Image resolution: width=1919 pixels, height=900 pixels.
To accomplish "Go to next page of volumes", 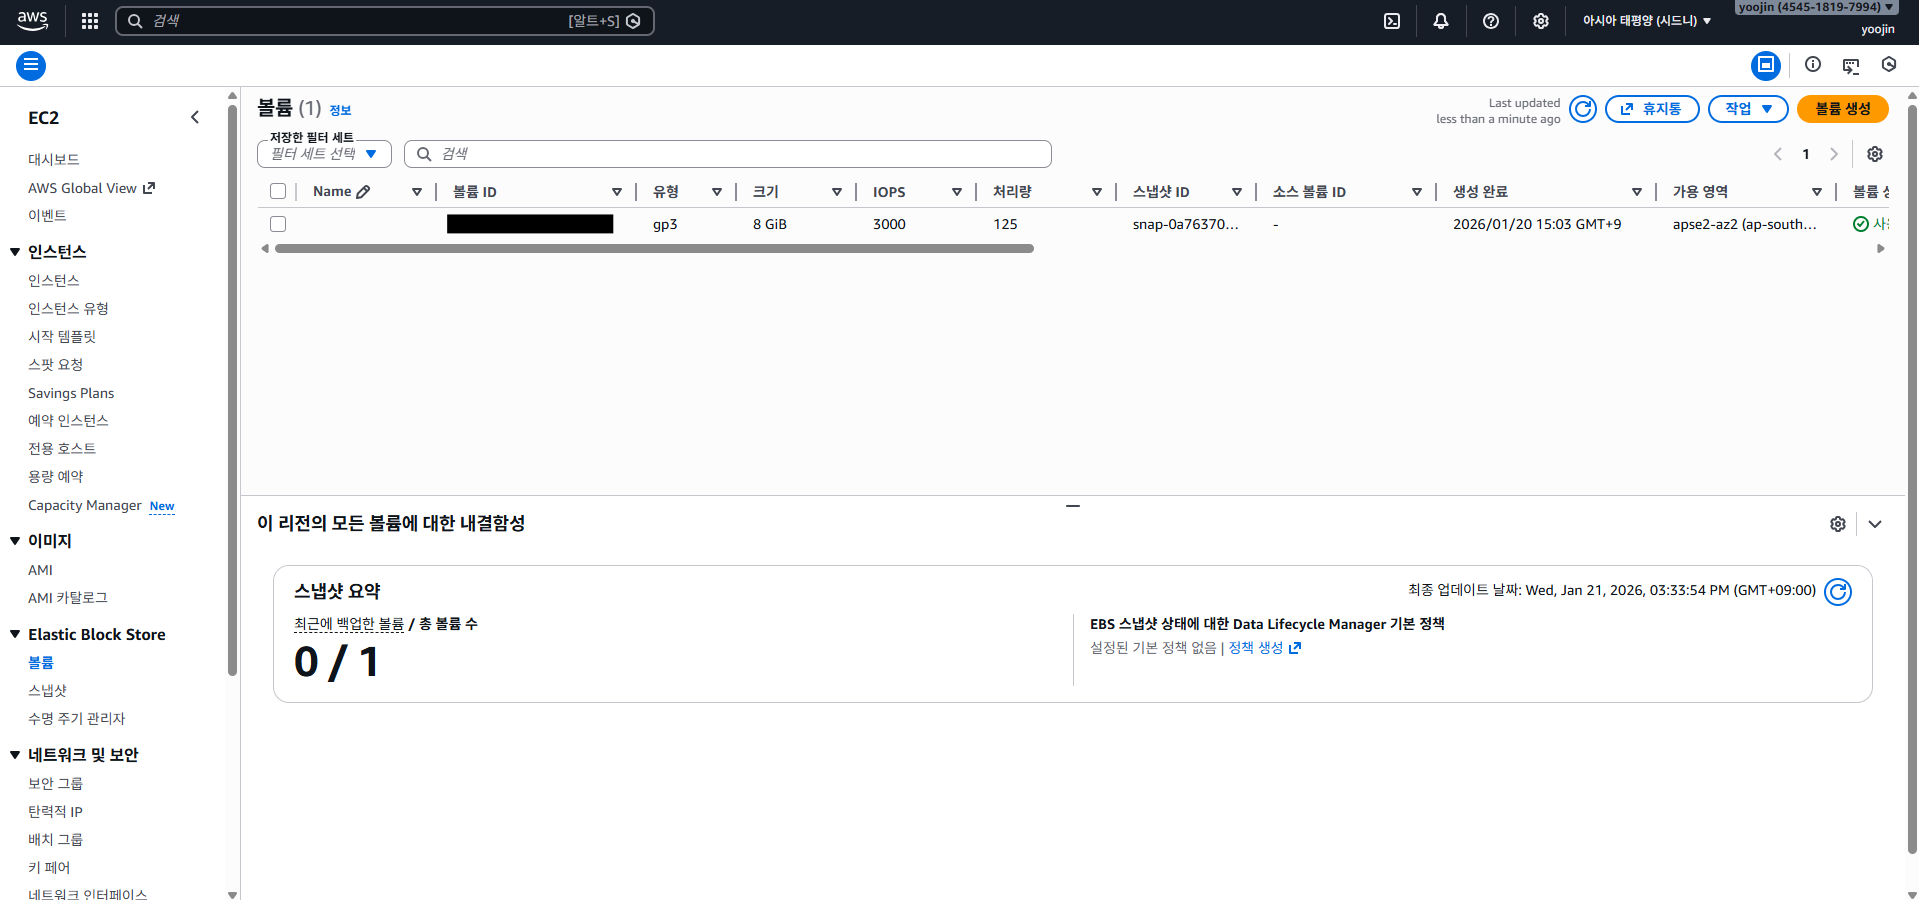I will click(1834, 154).
